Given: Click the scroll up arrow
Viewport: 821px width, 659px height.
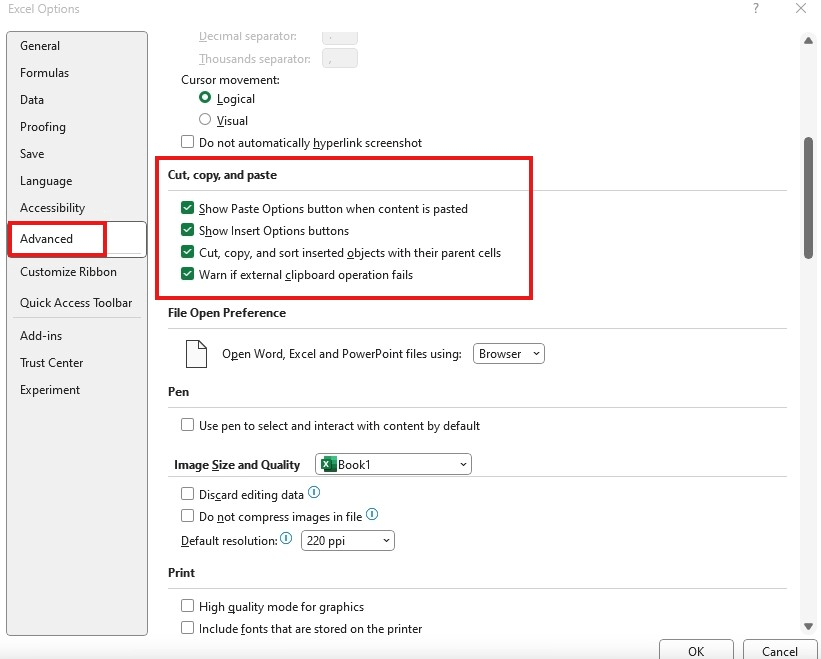Looking at the screenshot, I should 808,41.
